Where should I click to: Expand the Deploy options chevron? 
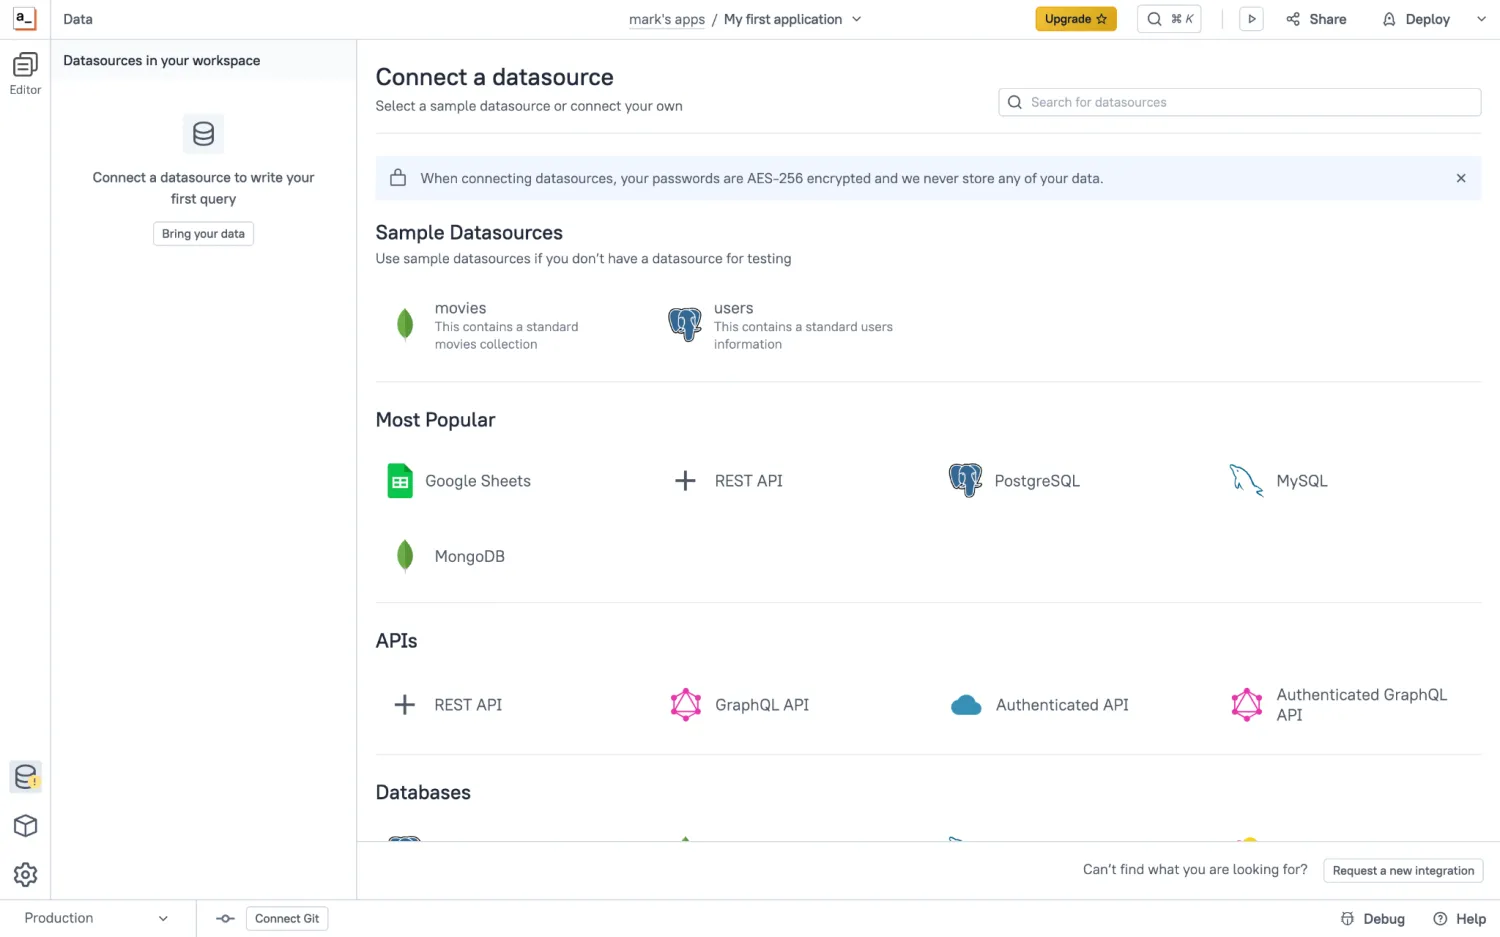pyautogui.click(x=1481, y=19)
